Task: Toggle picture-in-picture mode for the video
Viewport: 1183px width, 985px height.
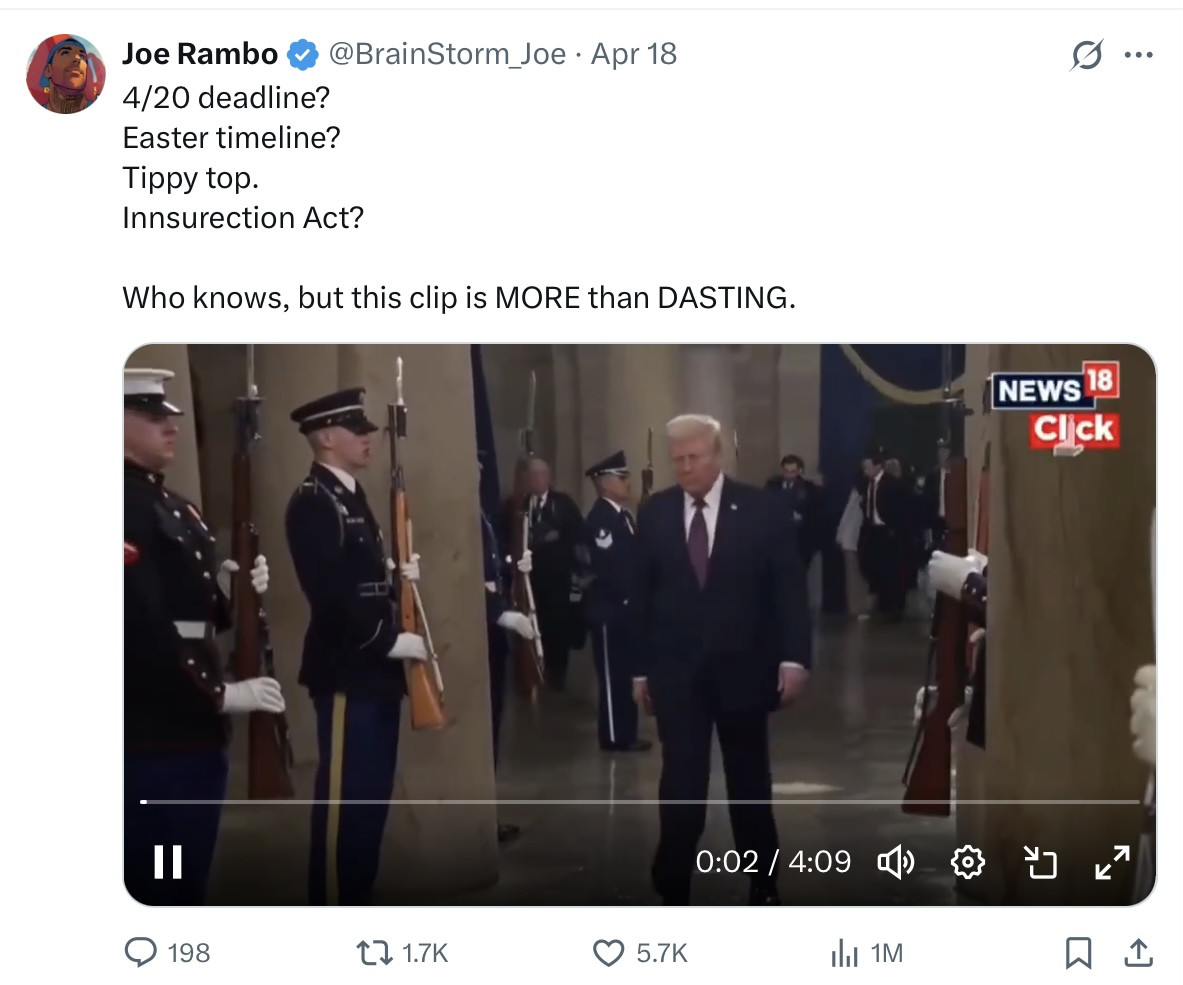Action: (1040, 861)
